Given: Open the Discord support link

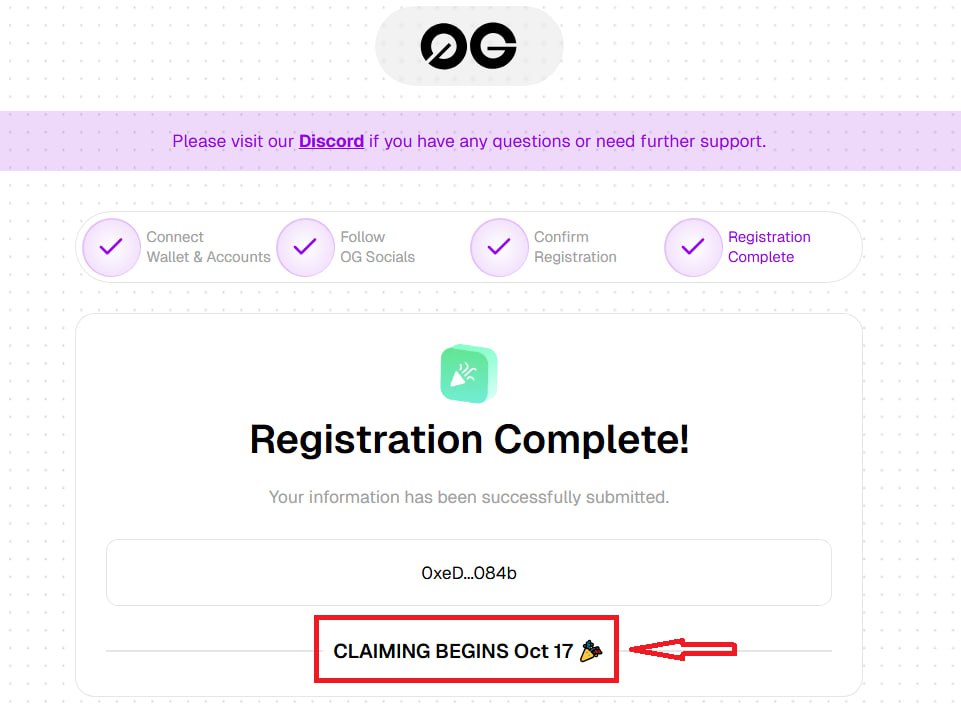Looking at the screenshot, I should [x=331, y=141].
